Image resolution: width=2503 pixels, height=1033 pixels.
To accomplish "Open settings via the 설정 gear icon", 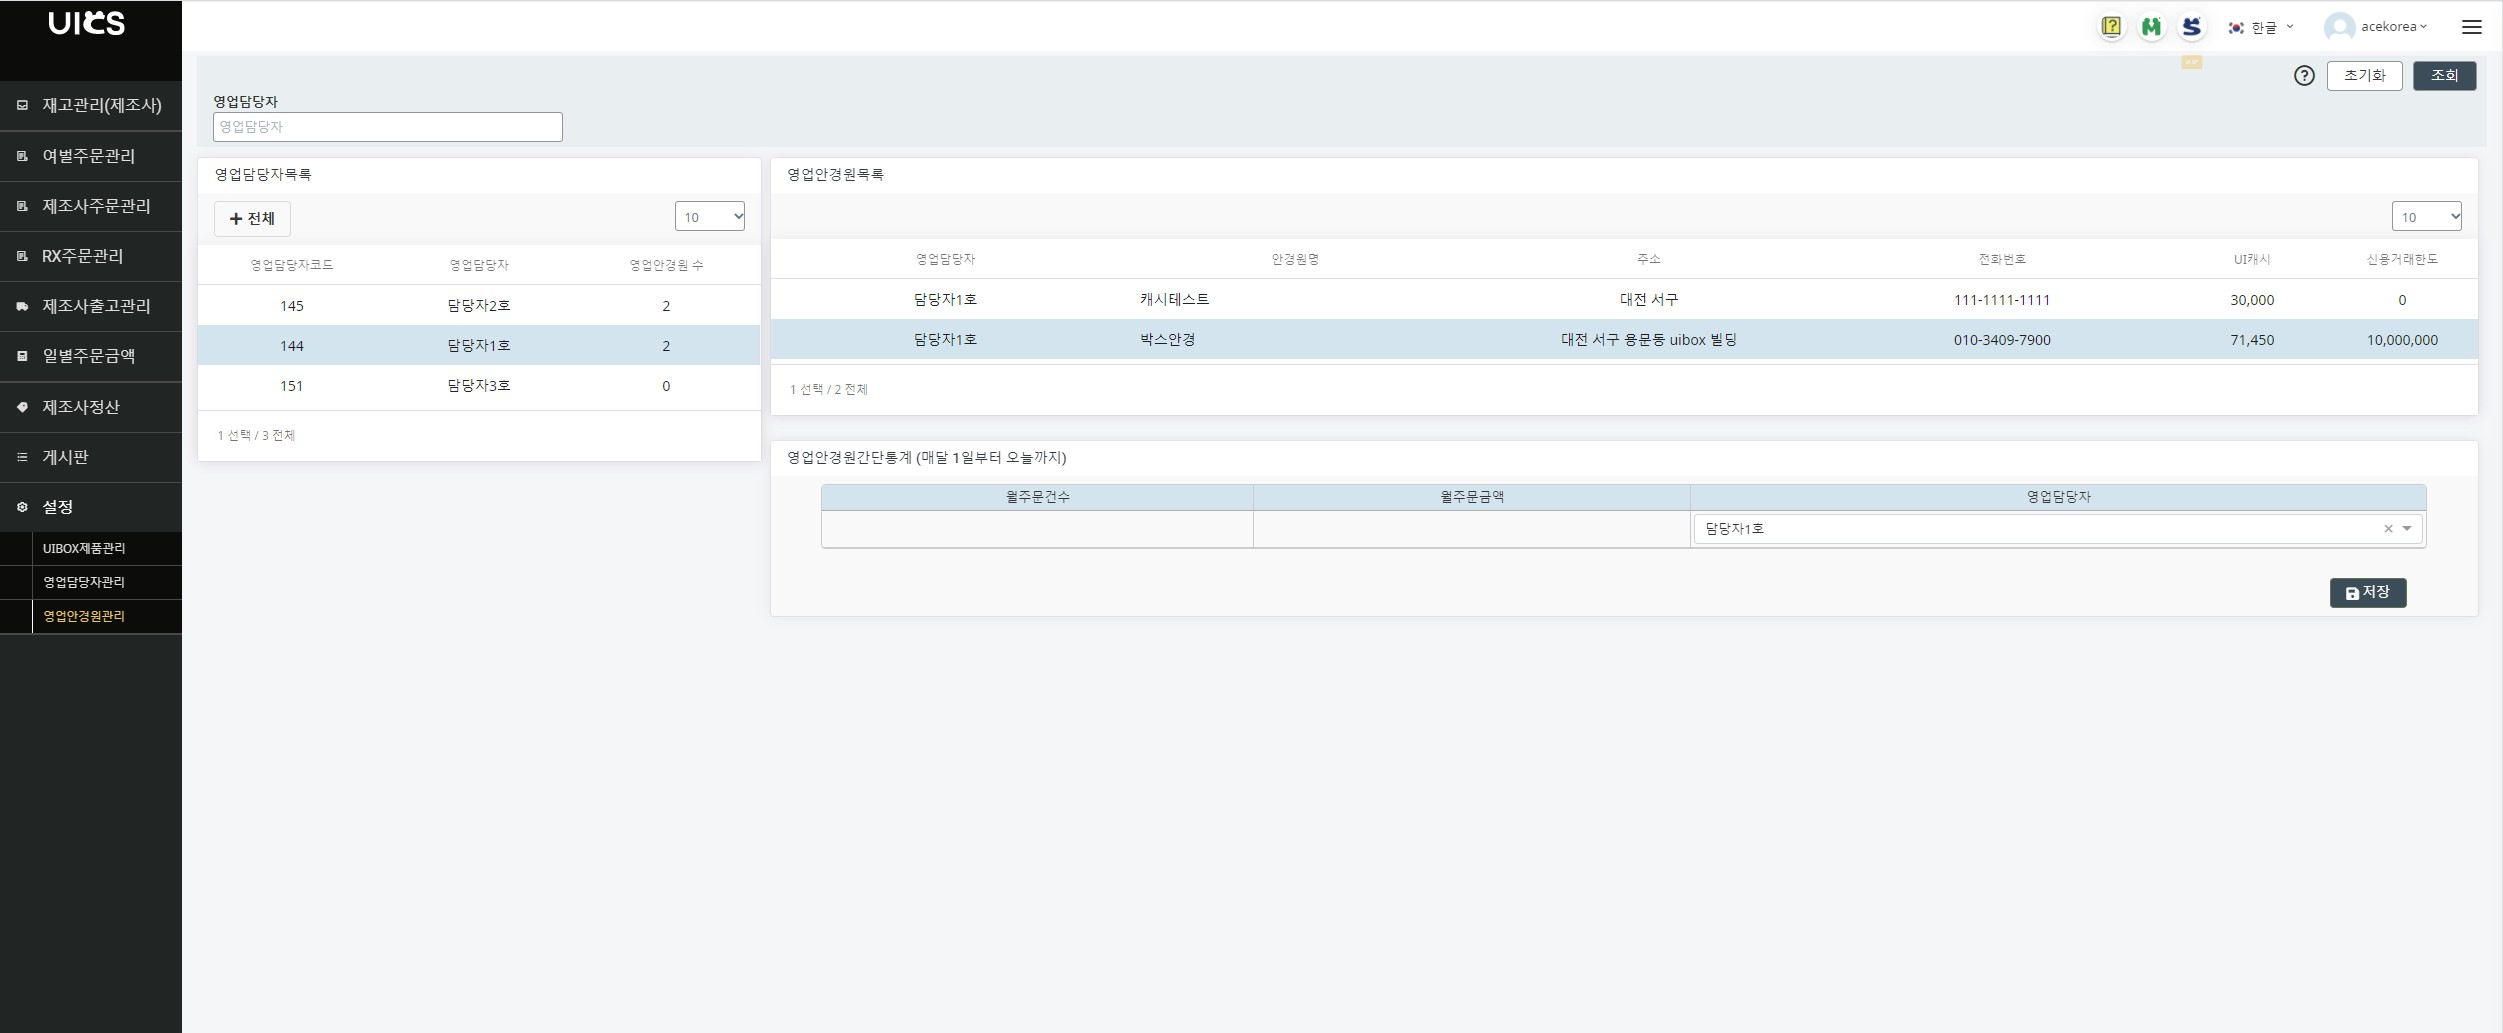I will [x=22, y=506].
